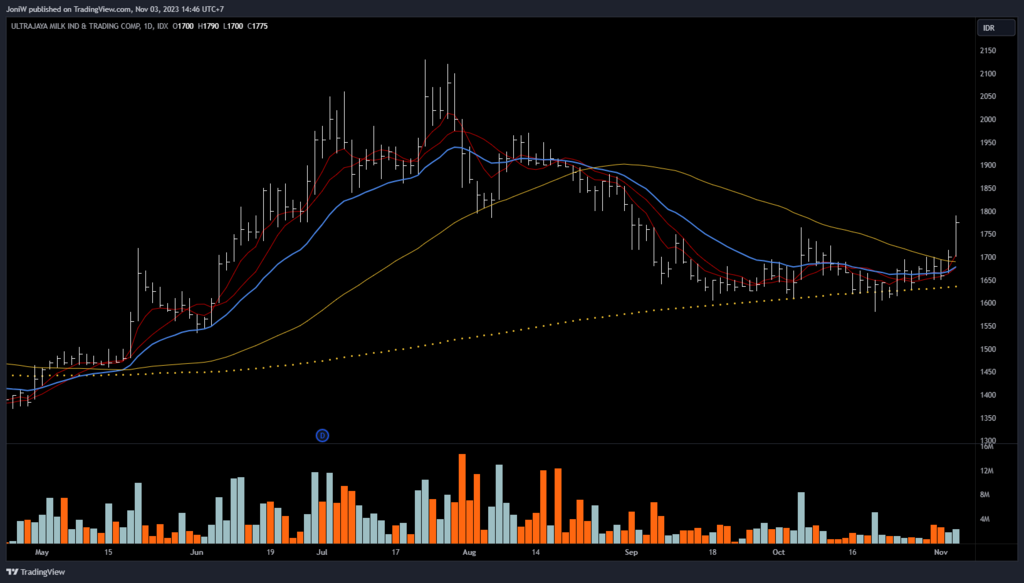Click the latest price bar near 1775
The width and height of the screenshot is (1024, 583).
[x=957, y=234]
